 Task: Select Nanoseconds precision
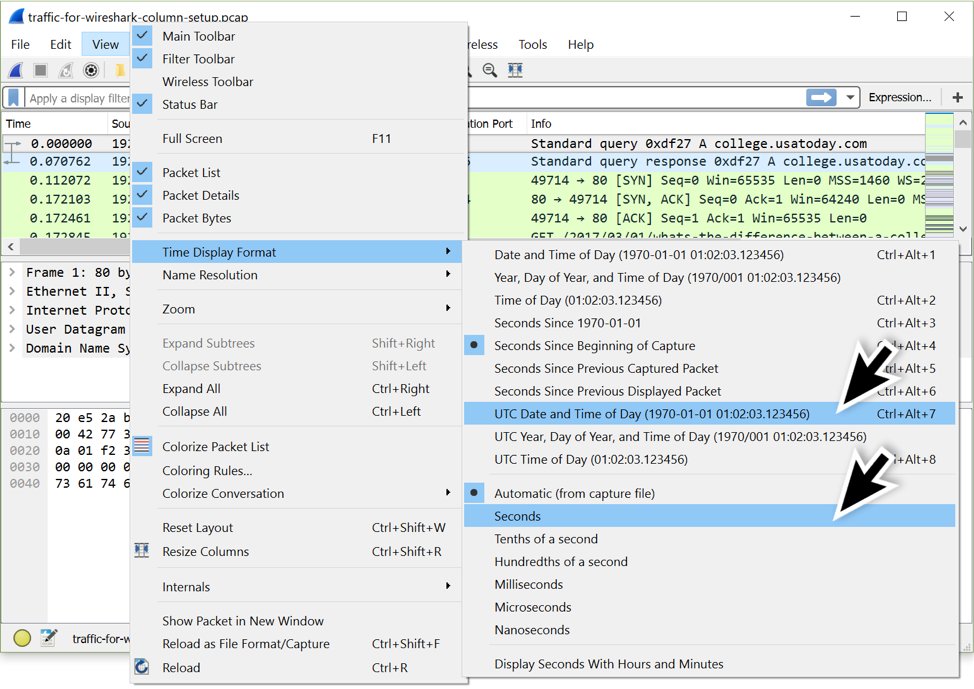tap(709, 630)
